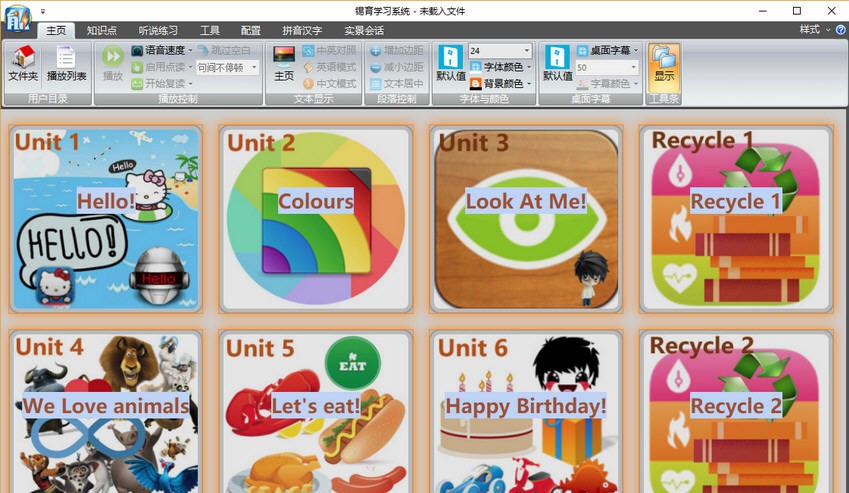The height and width of the screenshot is (493, 849).
Task: Open the 播放列表 playlist
Action: pos(66,64)
